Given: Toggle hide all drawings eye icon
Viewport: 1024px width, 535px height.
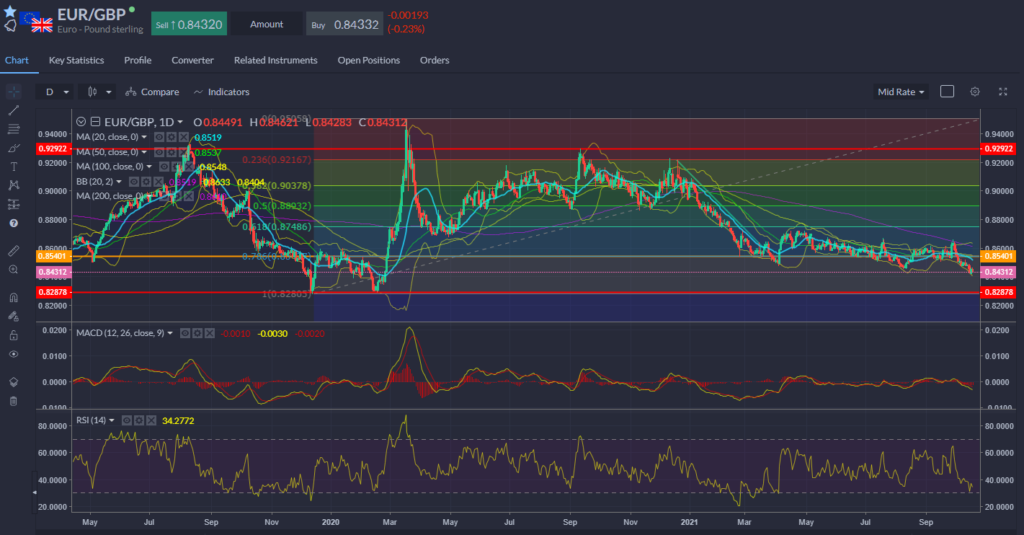Looking at the screenshot, I should [x=13, y=354].
